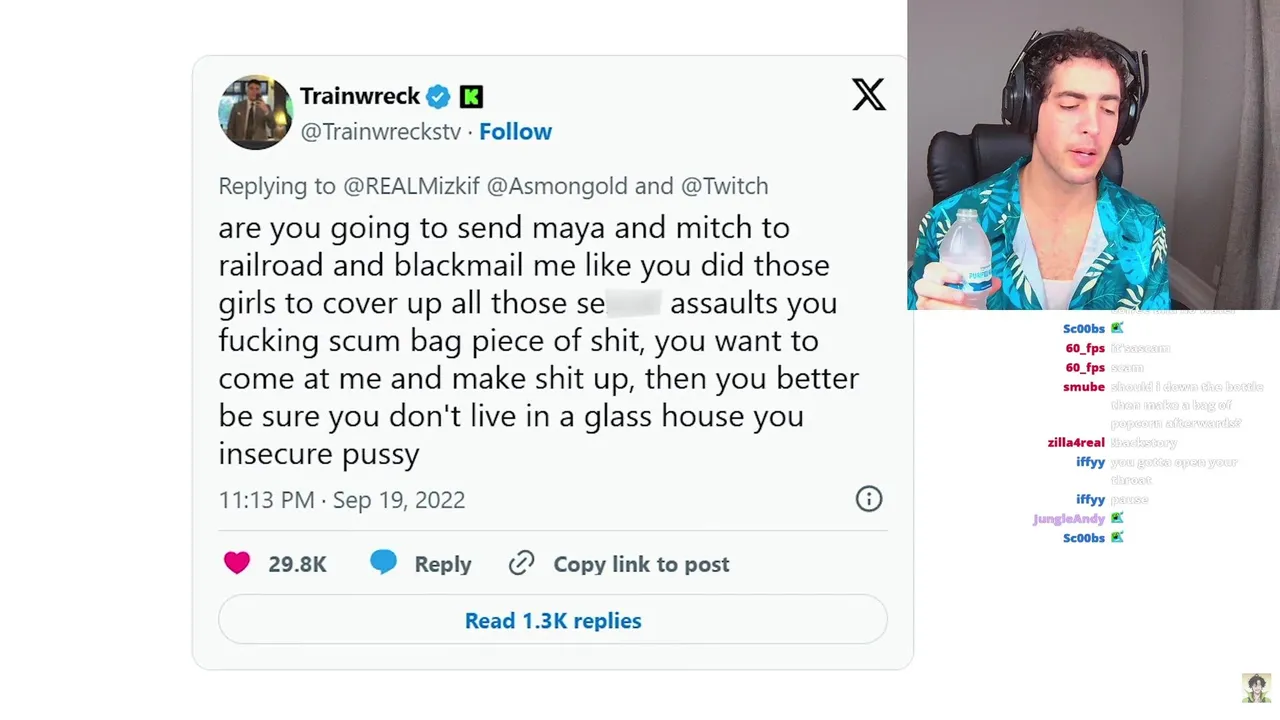Click the zilla4real chat username
1280x720 pixels.
click(1076, 443)
